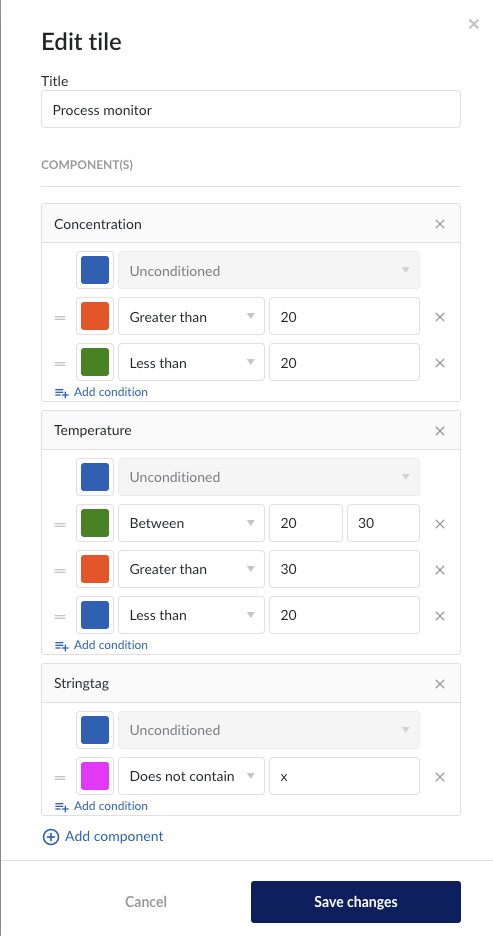
Task: Remove the Concentration component
Action: point(440,224)
